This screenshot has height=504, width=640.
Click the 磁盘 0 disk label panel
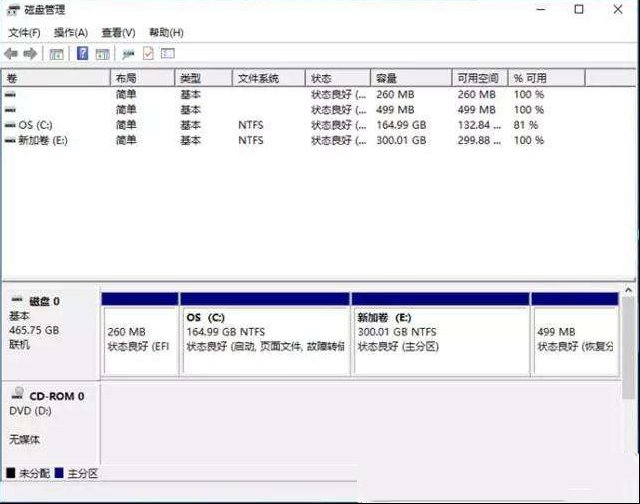click(51, 333)
